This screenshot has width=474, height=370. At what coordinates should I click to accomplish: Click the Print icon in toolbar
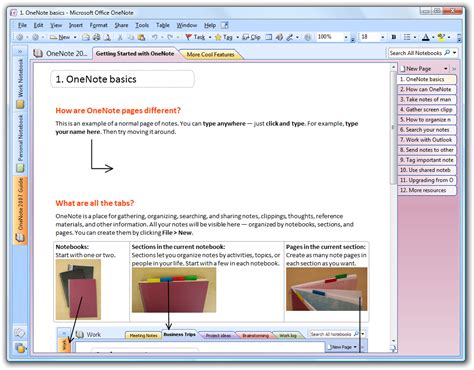click(x=96, y=37)
